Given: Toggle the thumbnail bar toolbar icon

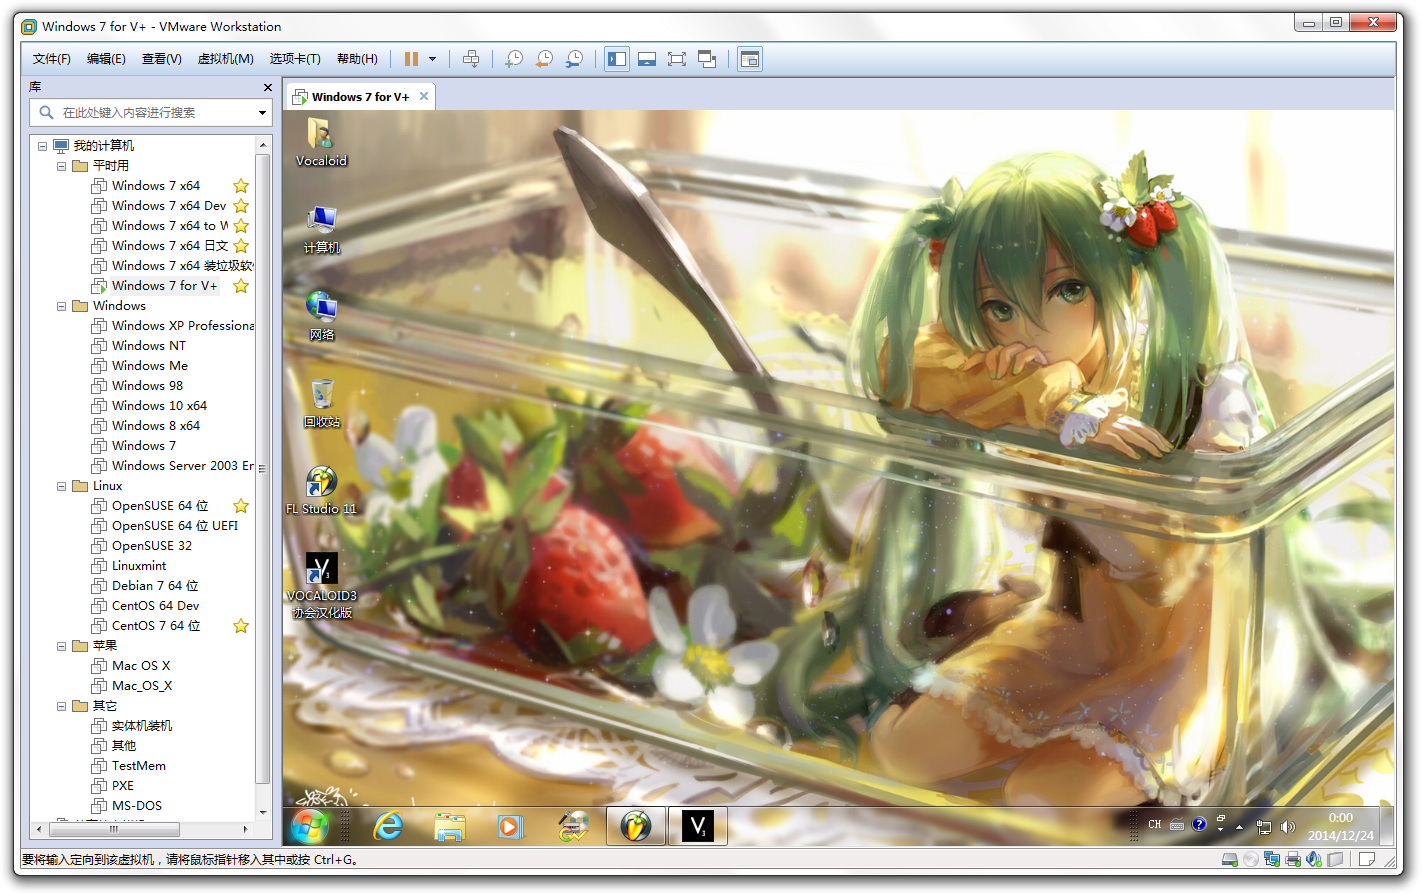Looking at the screenshot, I should point(647,59).
